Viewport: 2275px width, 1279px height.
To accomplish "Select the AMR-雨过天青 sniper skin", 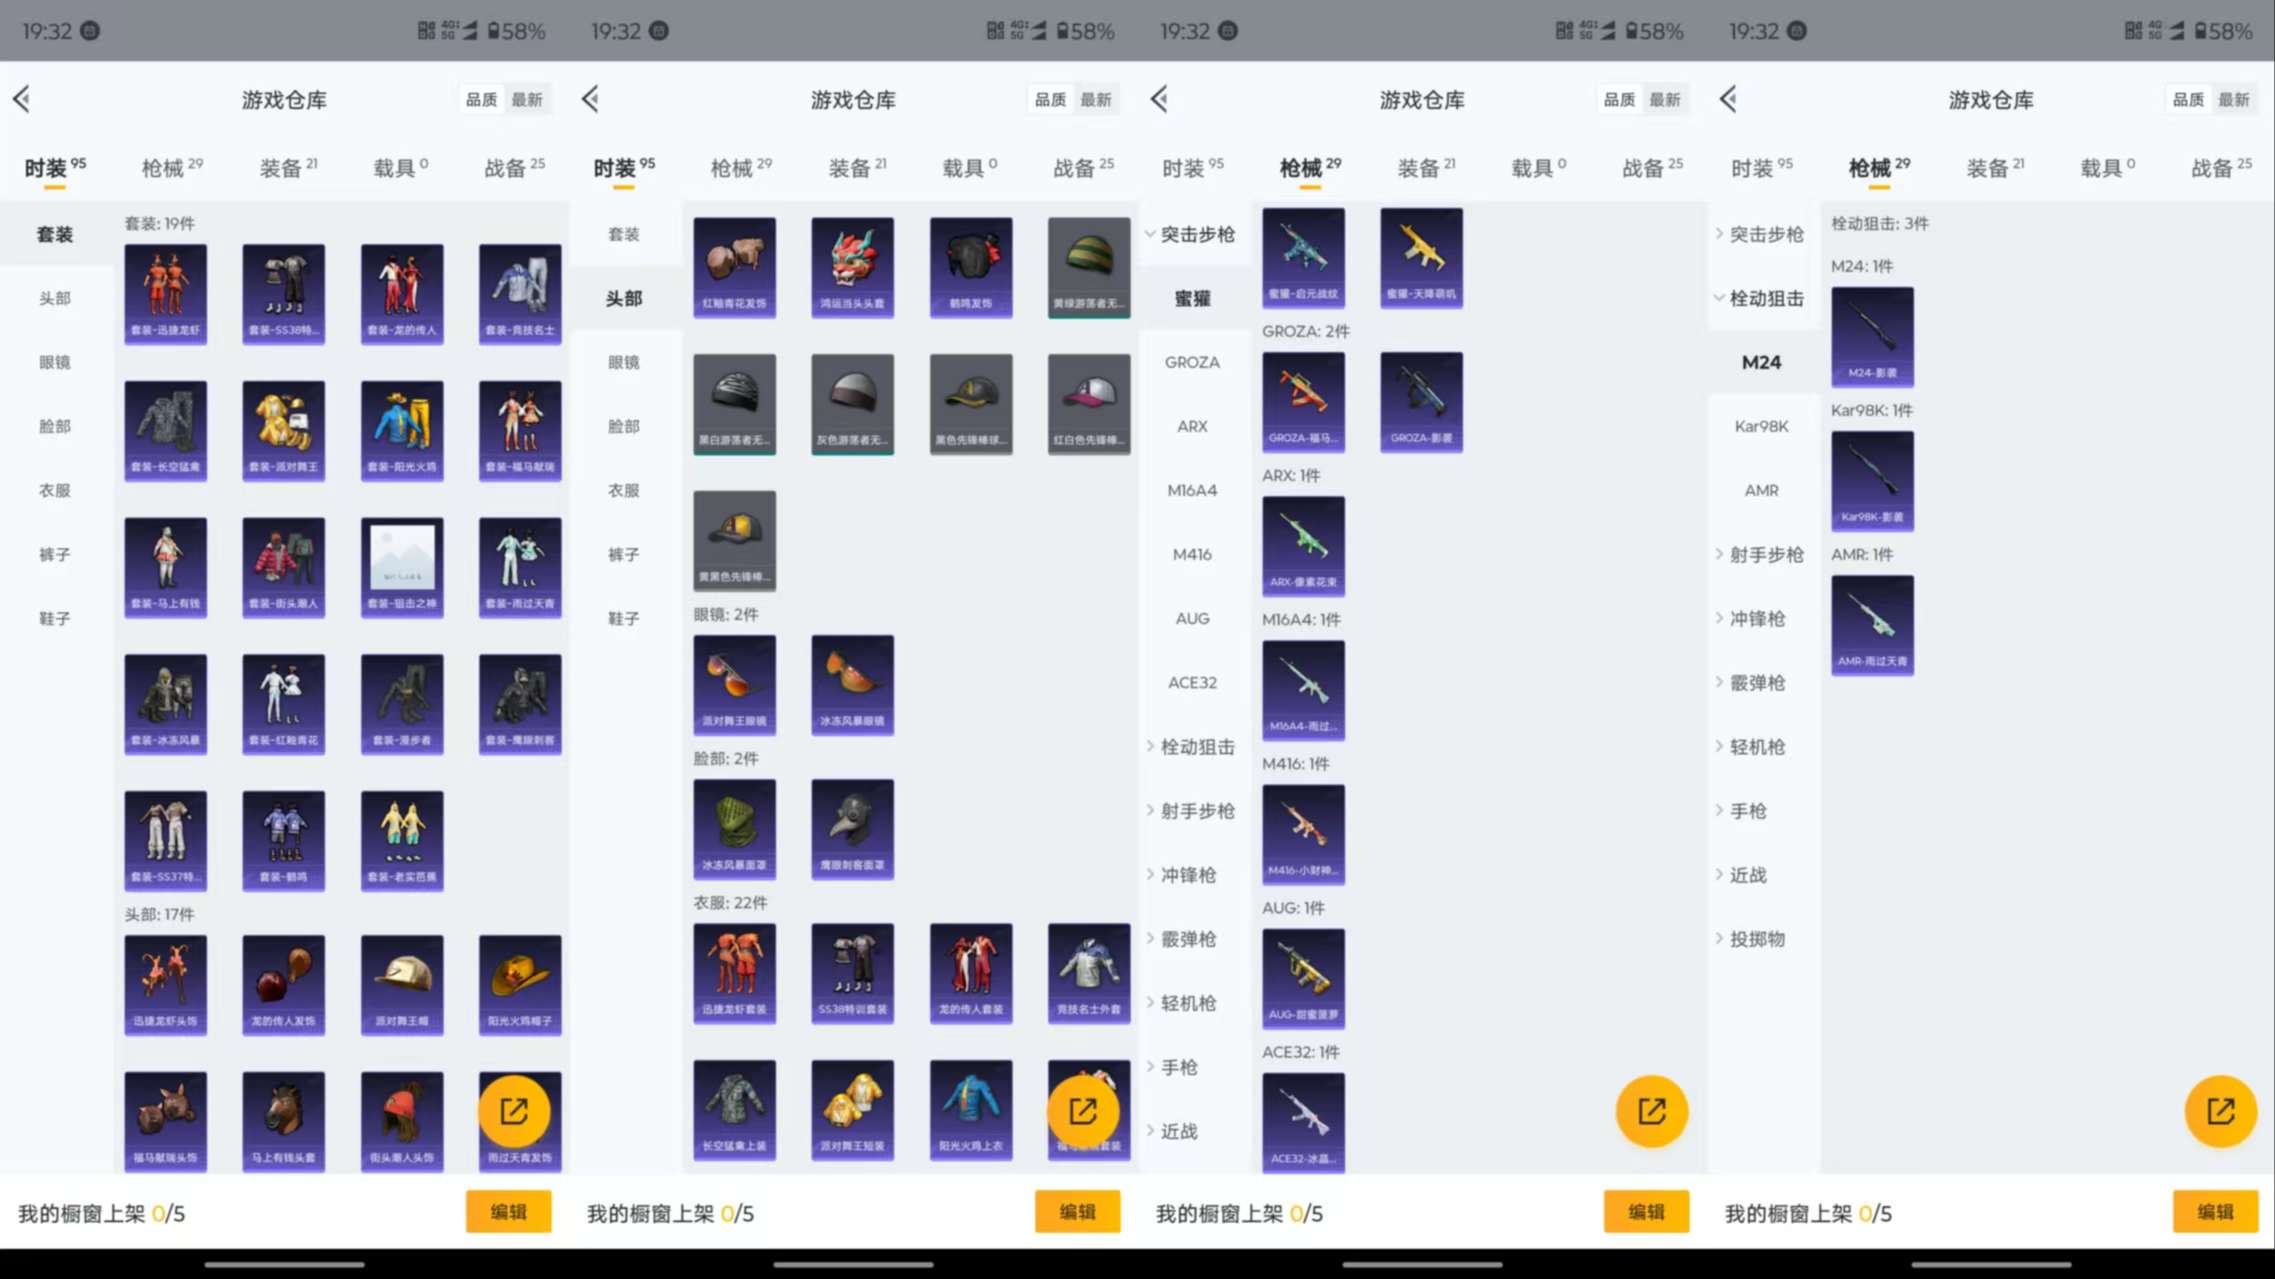I will [1872, 624].
